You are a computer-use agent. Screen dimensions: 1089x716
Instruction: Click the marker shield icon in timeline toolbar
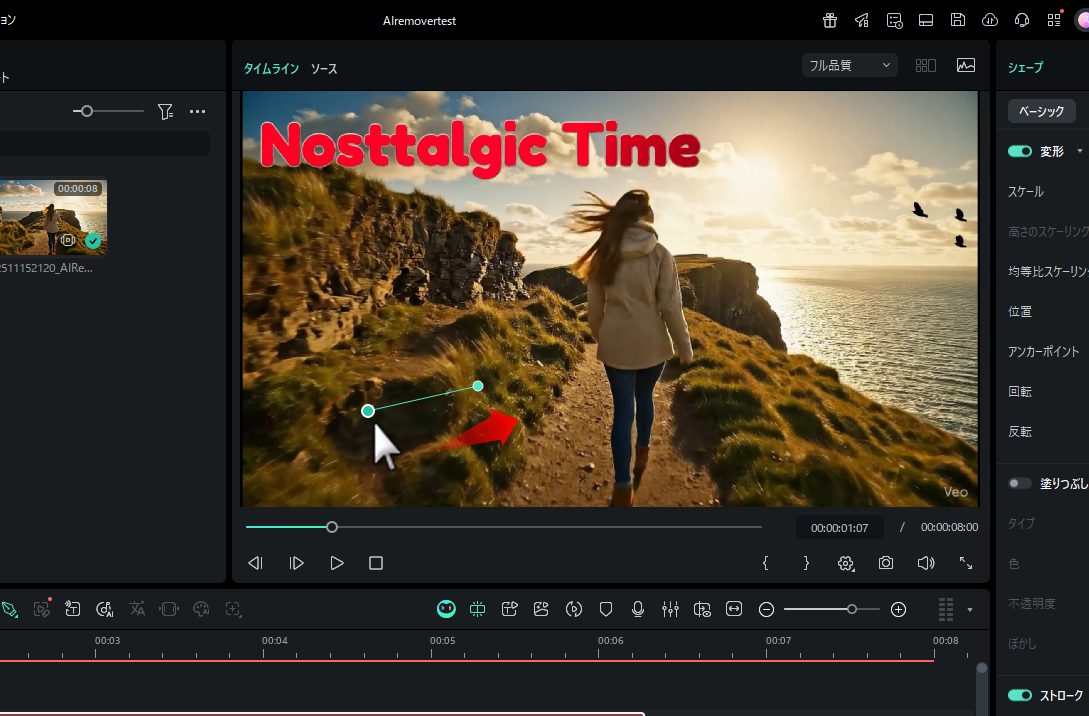click(x=606, y=609)
